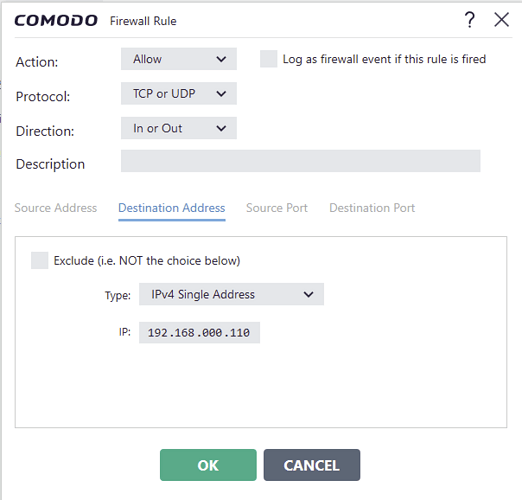Click the CANCEL button

pos(312,465)
